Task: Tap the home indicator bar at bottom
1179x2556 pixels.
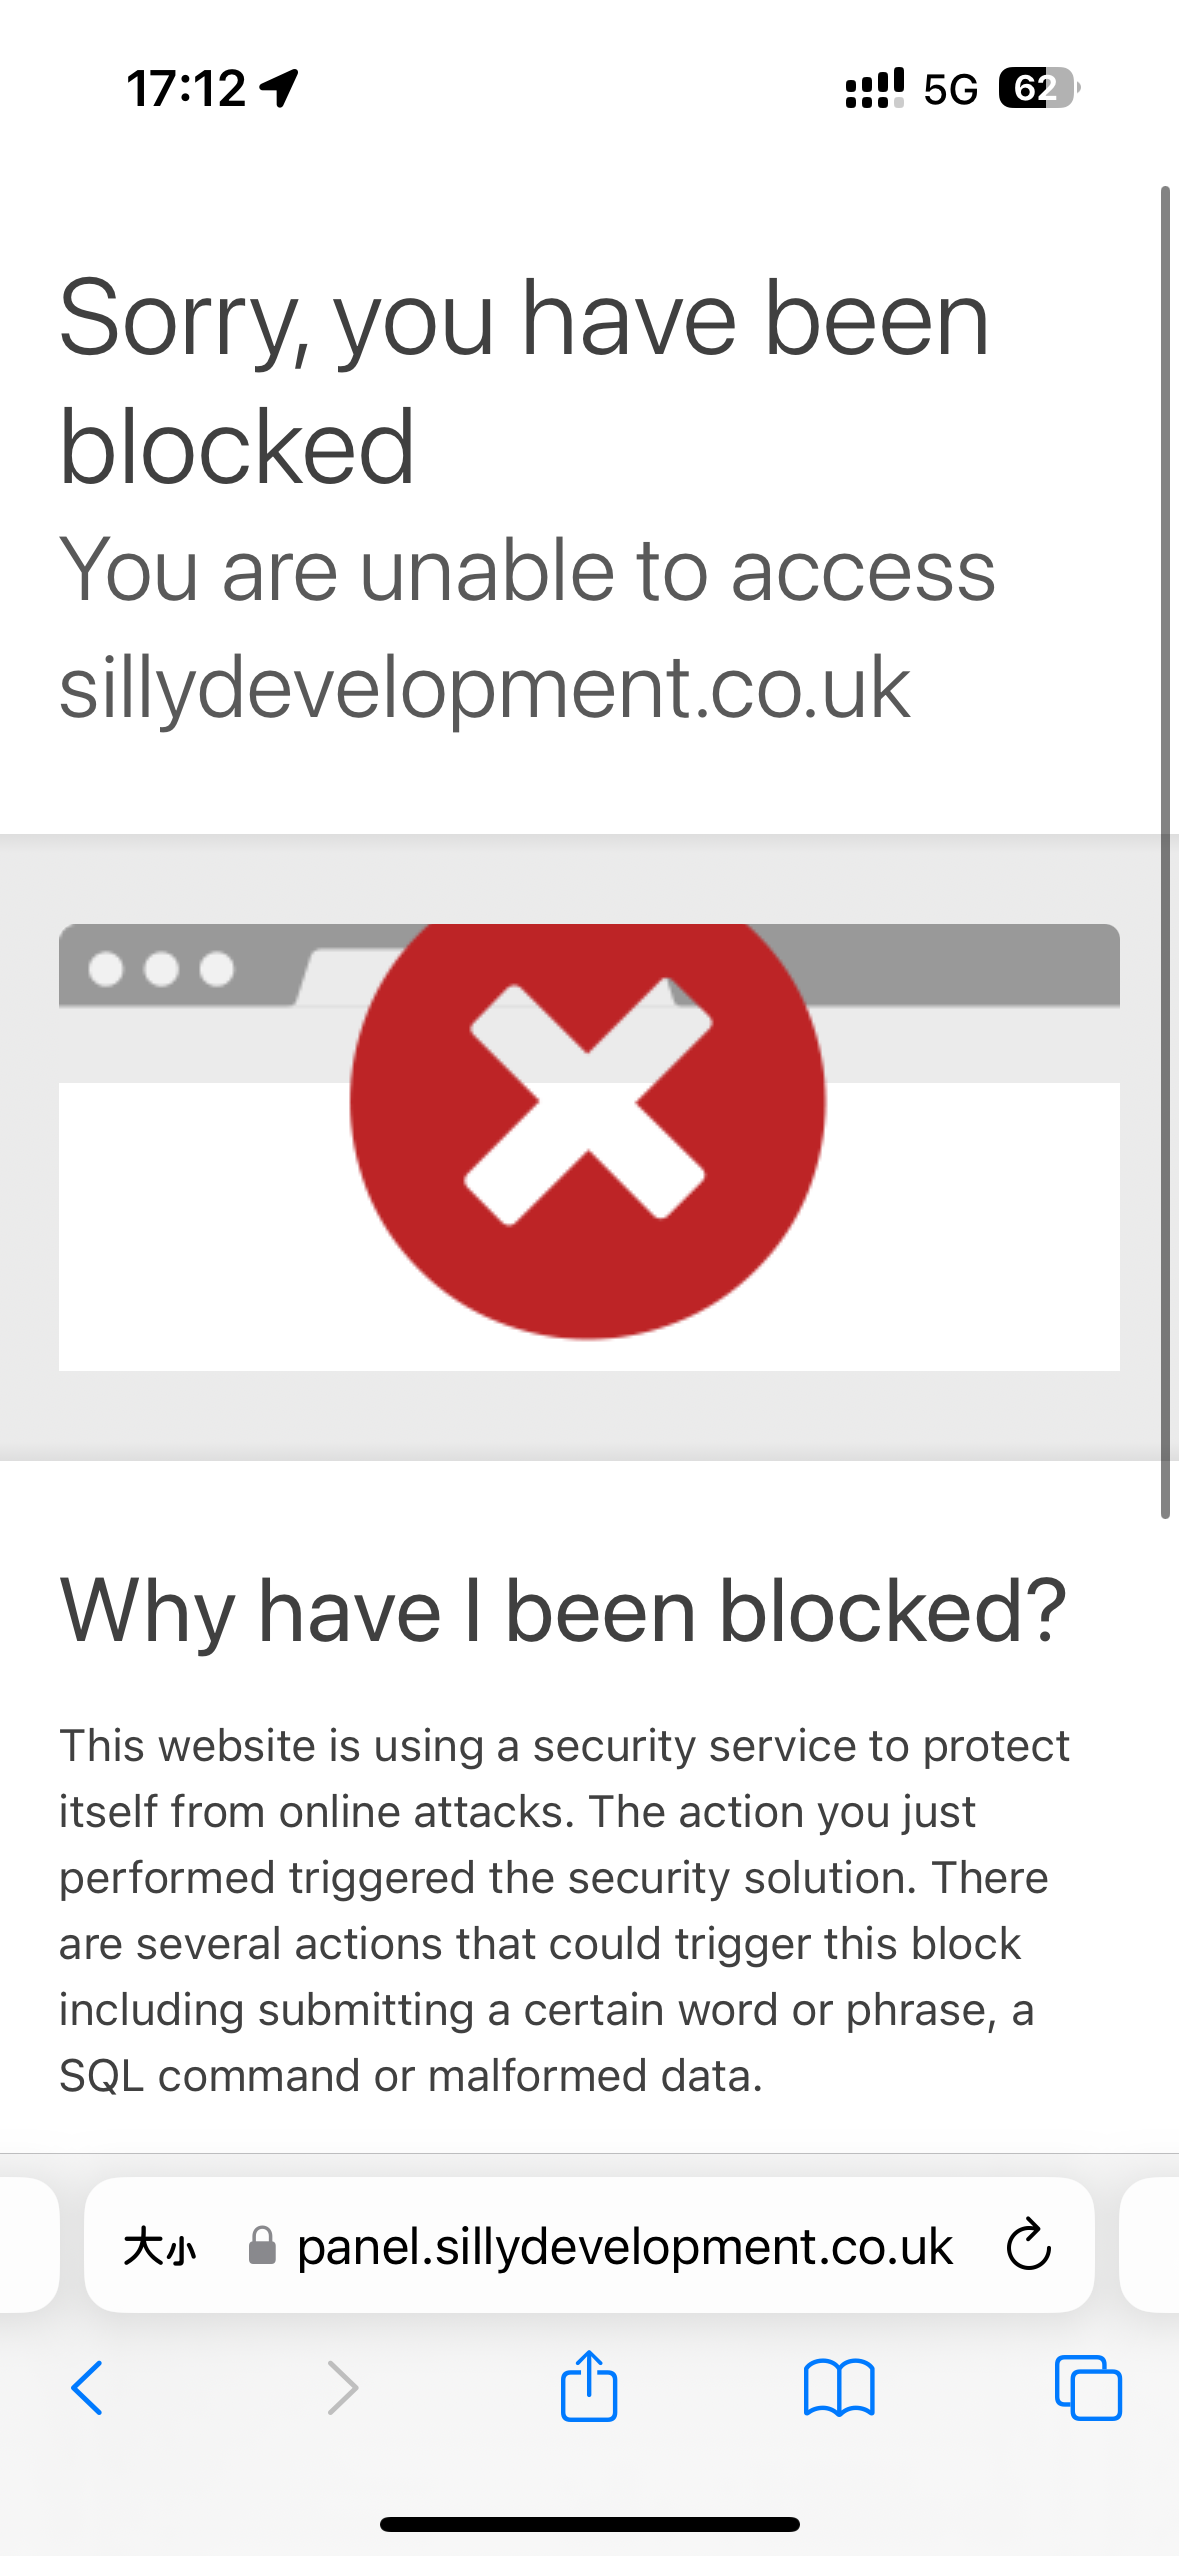Action: pos(589,2524)
